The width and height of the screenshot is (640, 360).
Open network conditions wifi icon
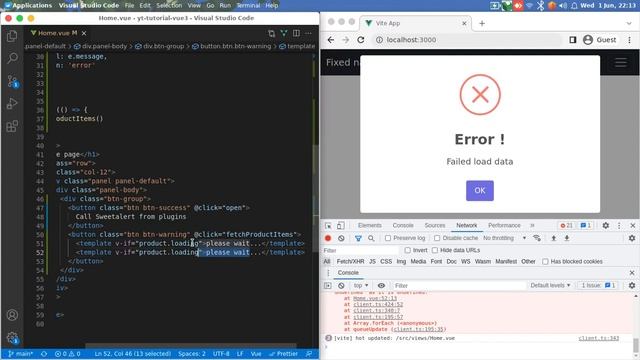[x=537, y=238]
